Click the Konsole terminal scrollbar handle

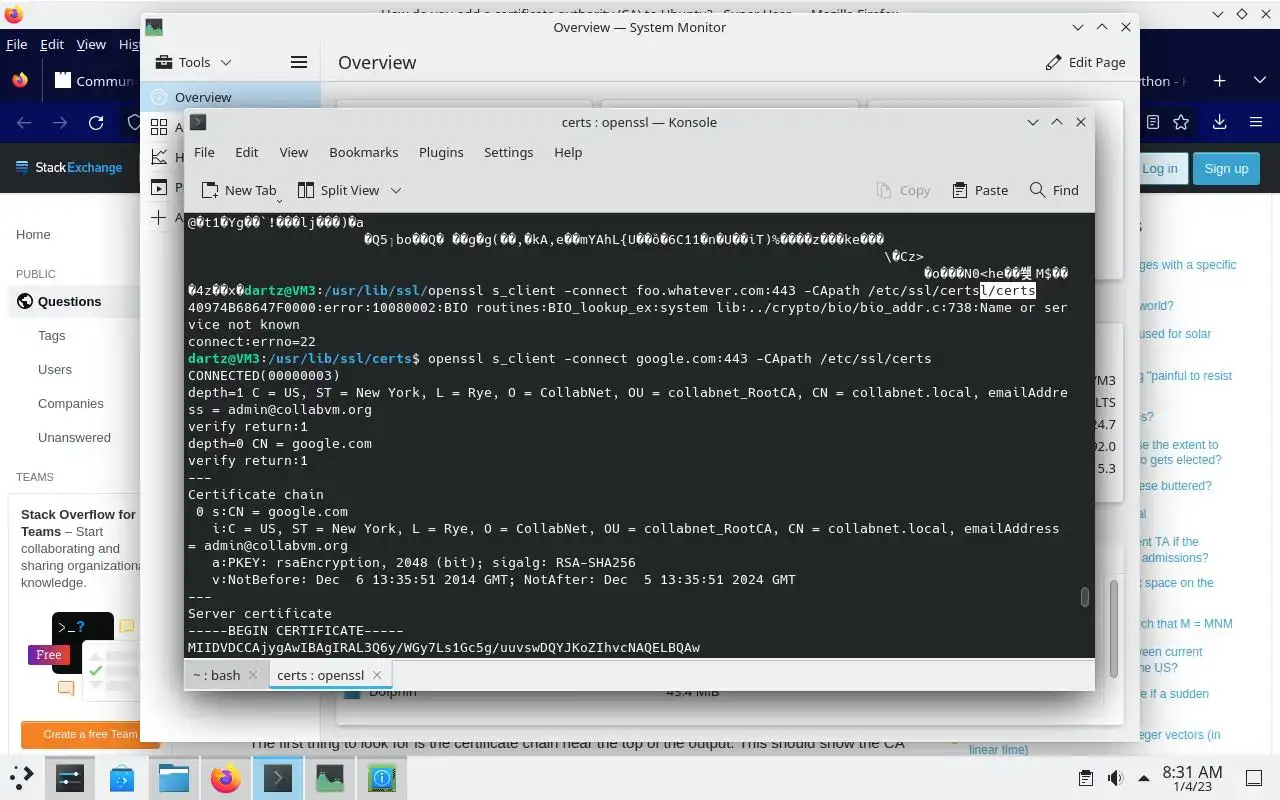pos(1085,597)
